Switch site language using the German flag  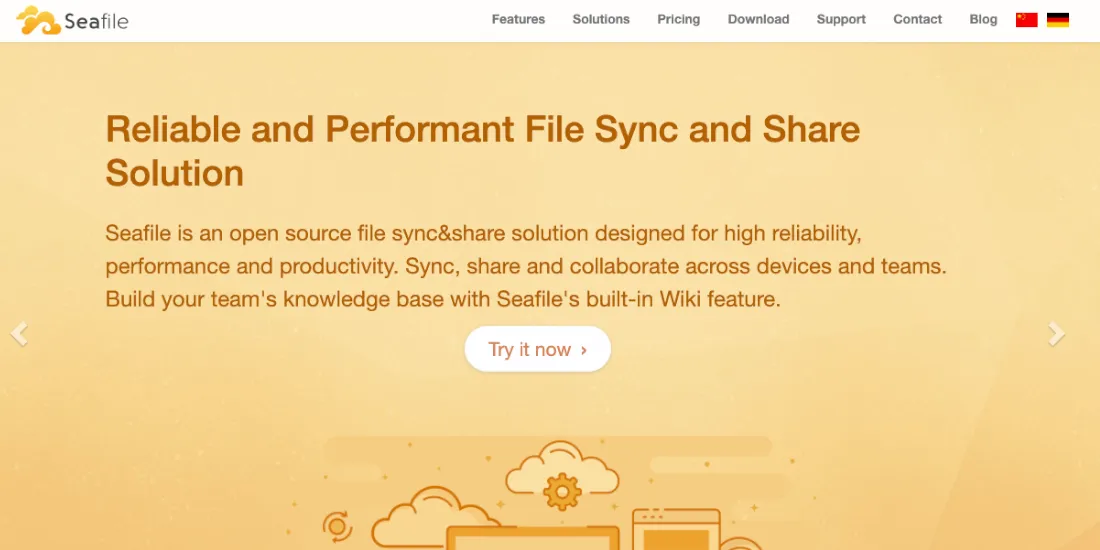pos(1057,20)
